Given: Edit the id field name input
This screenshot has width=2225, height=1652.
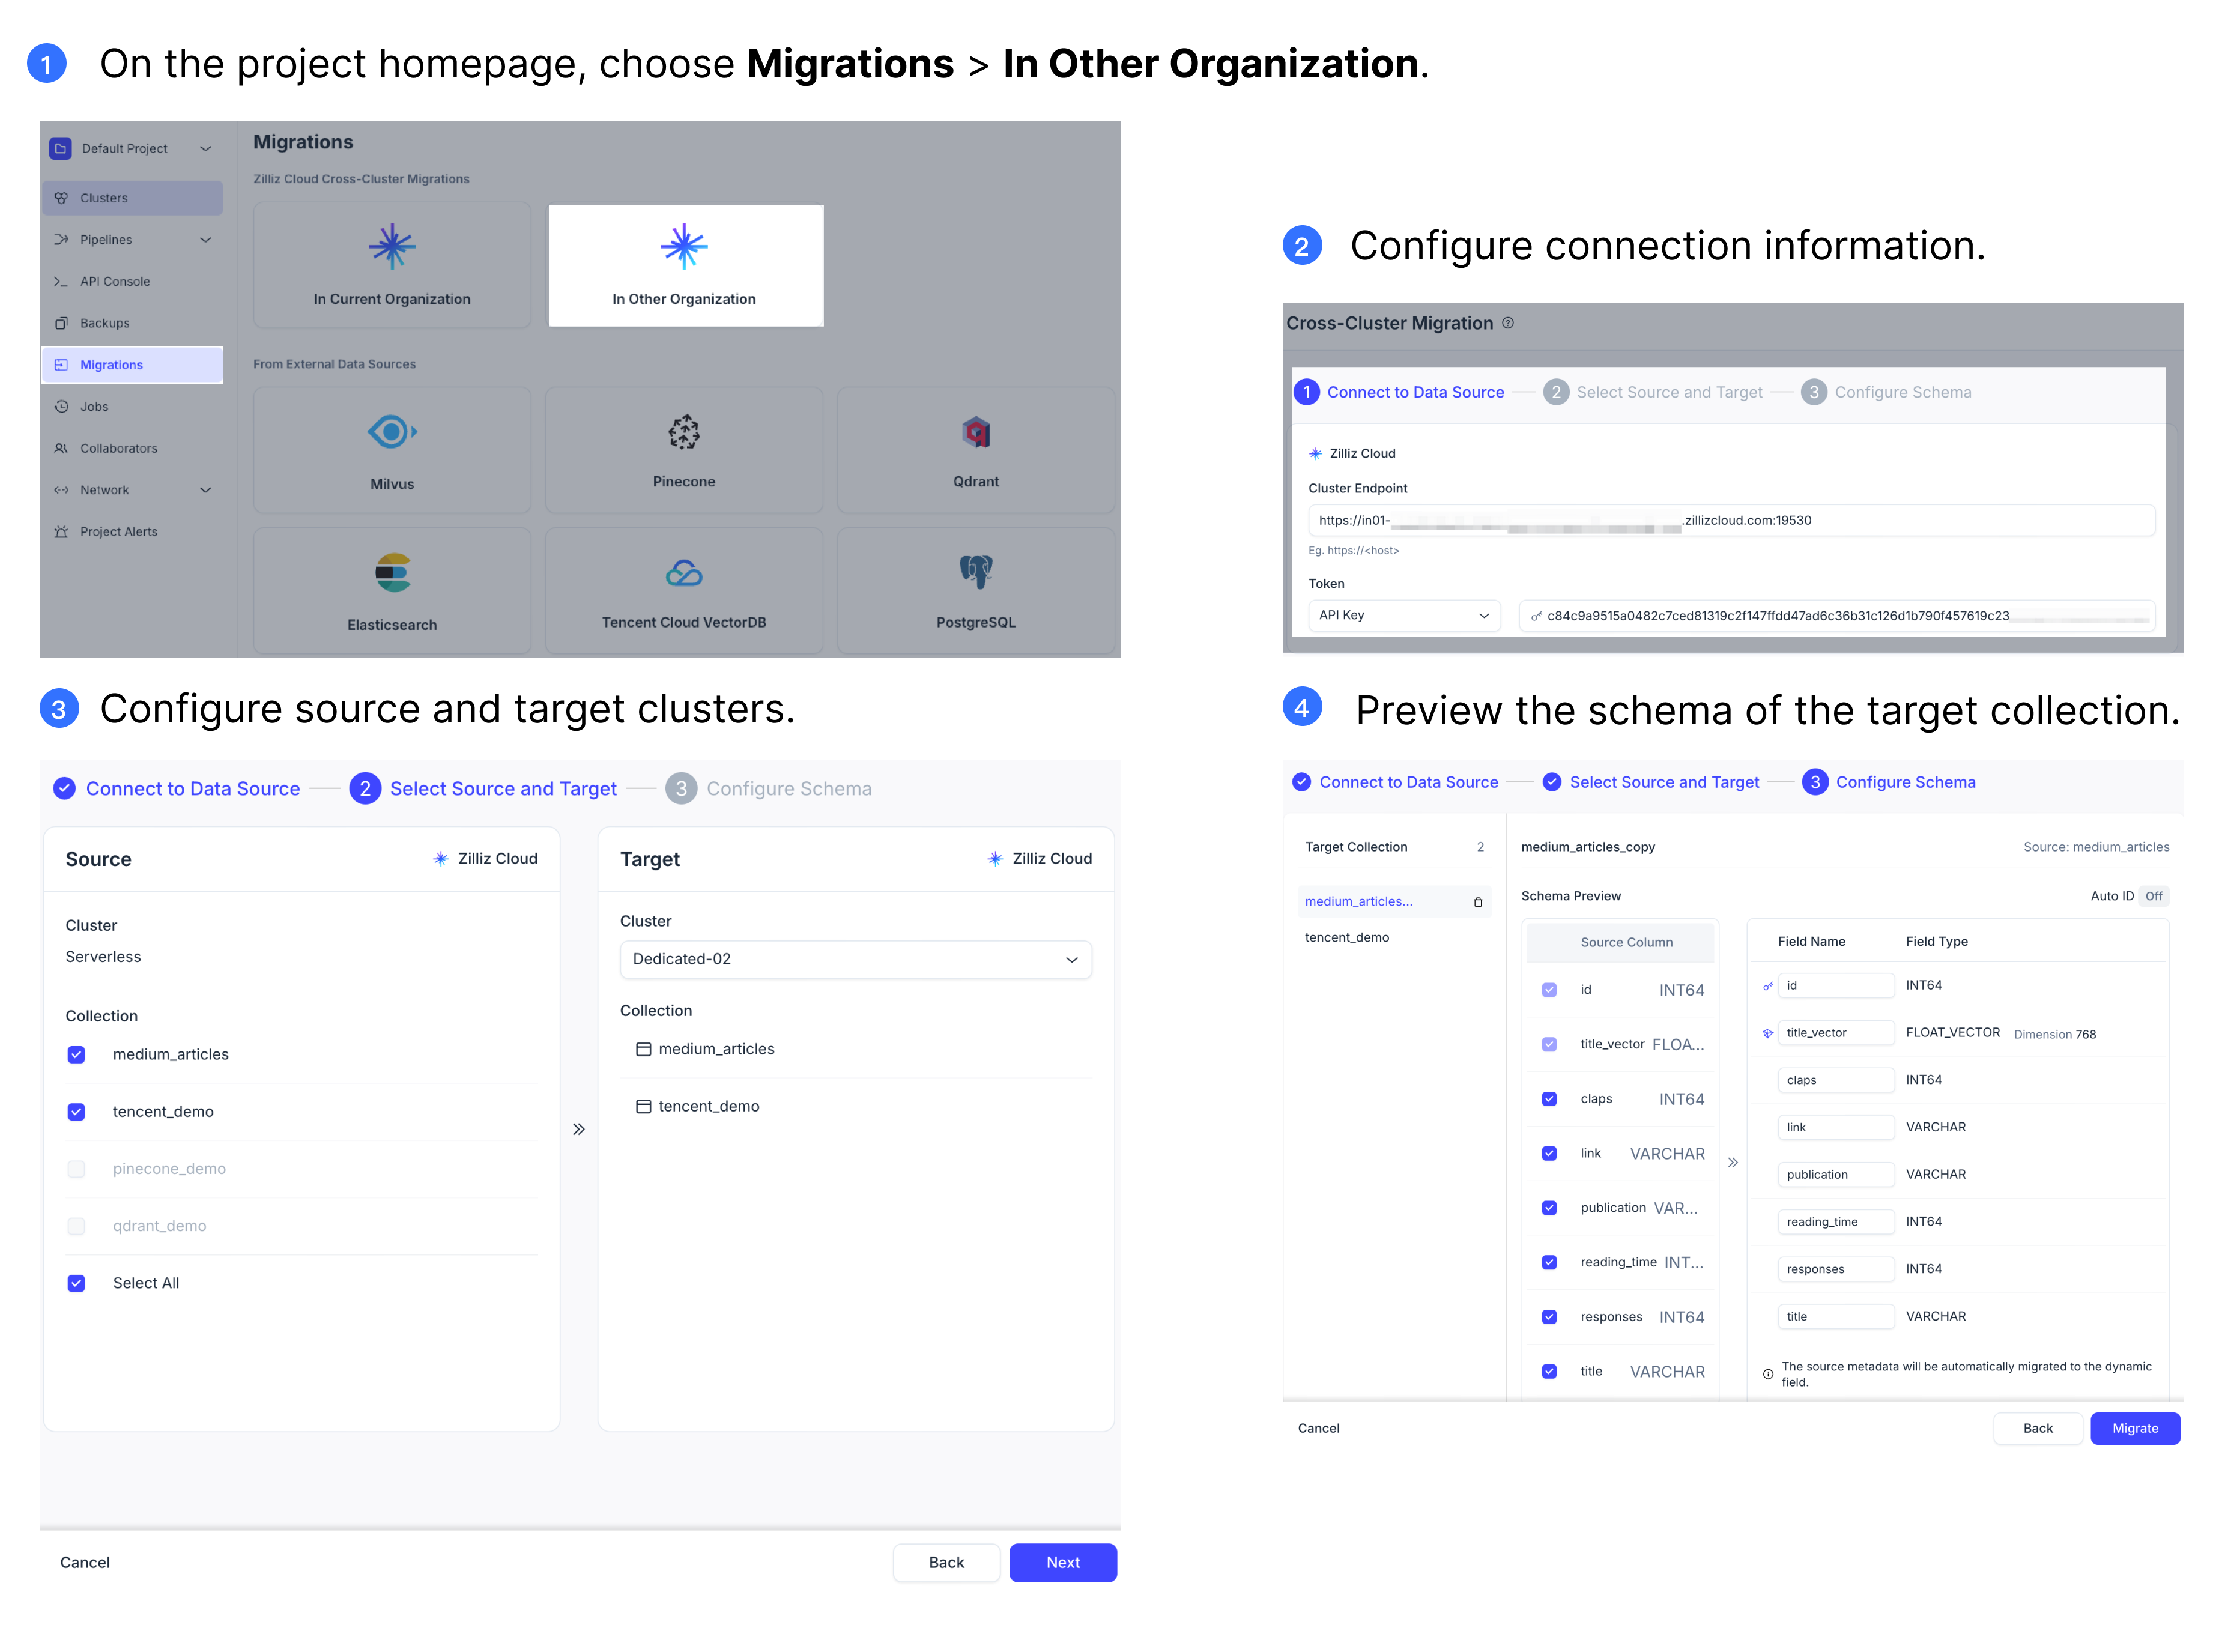Looking at the screenshot, I should (x=1836, y=985).
